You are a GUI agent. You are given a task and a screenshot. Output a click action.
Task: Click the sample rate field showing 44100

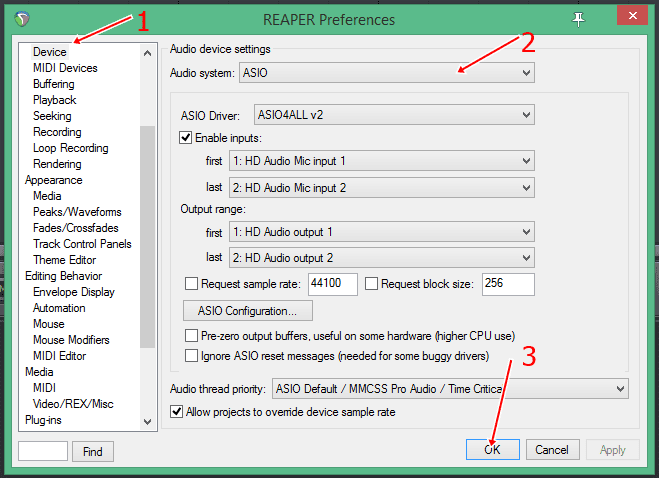click(333, 284)
